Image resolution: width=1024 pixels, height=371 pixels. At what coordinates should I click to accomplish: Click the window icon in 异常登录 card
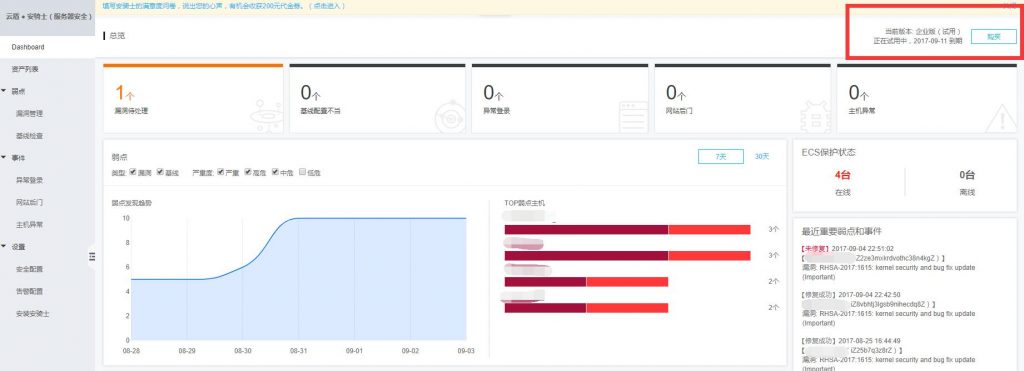click(632, 115)
